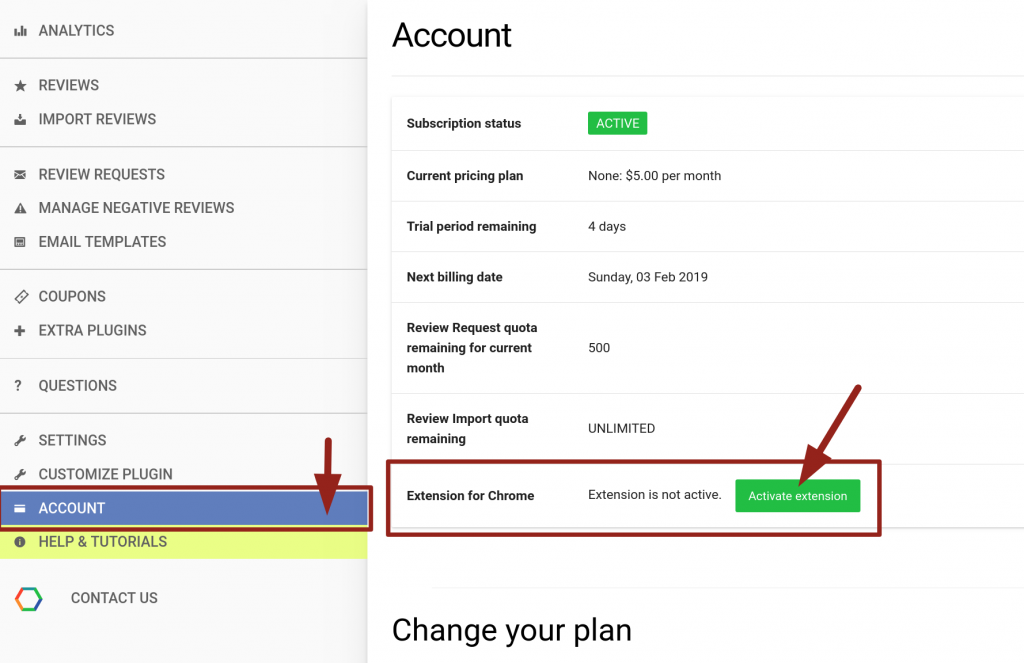Viewport: 1024px width, 663px height.
Task: Click the Email Templates icon
Action: pyautogui.click(x=20, y=242)
